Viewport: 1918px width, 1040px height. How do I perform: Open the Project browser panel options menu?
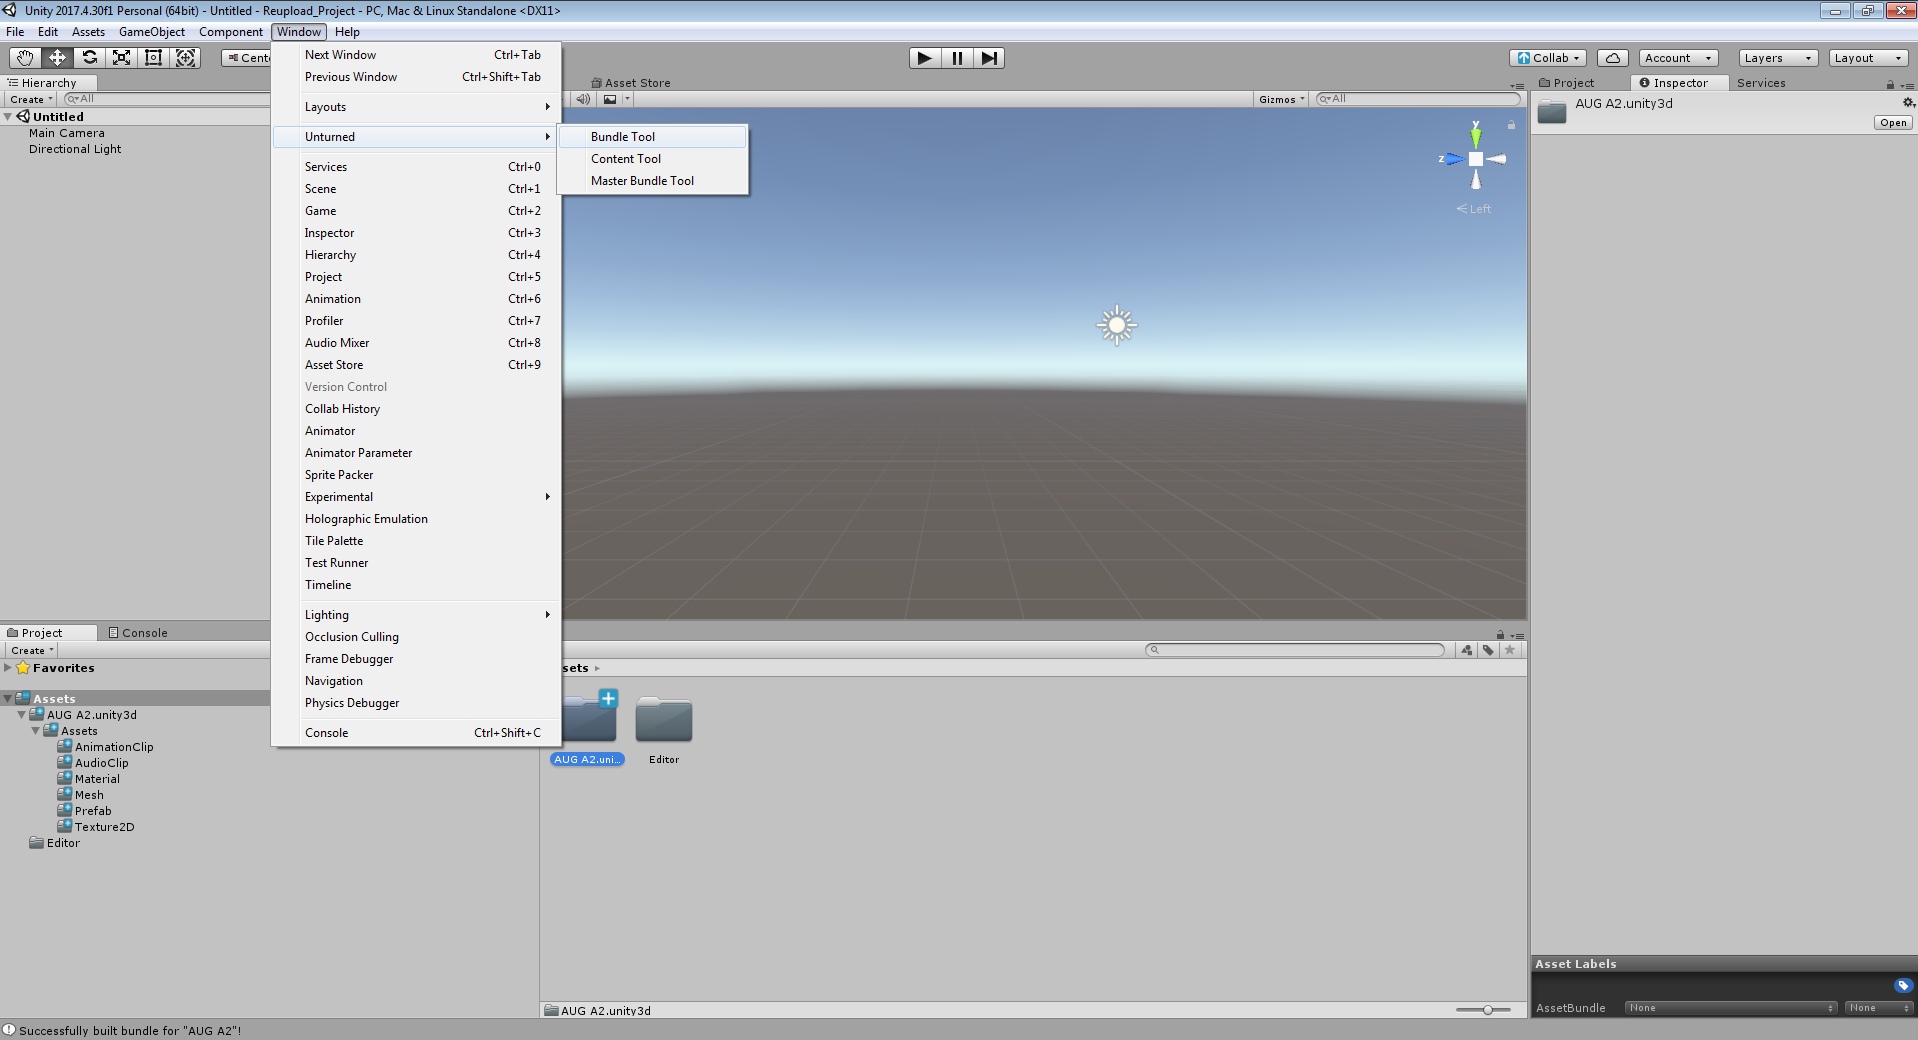pos(1517,636)
